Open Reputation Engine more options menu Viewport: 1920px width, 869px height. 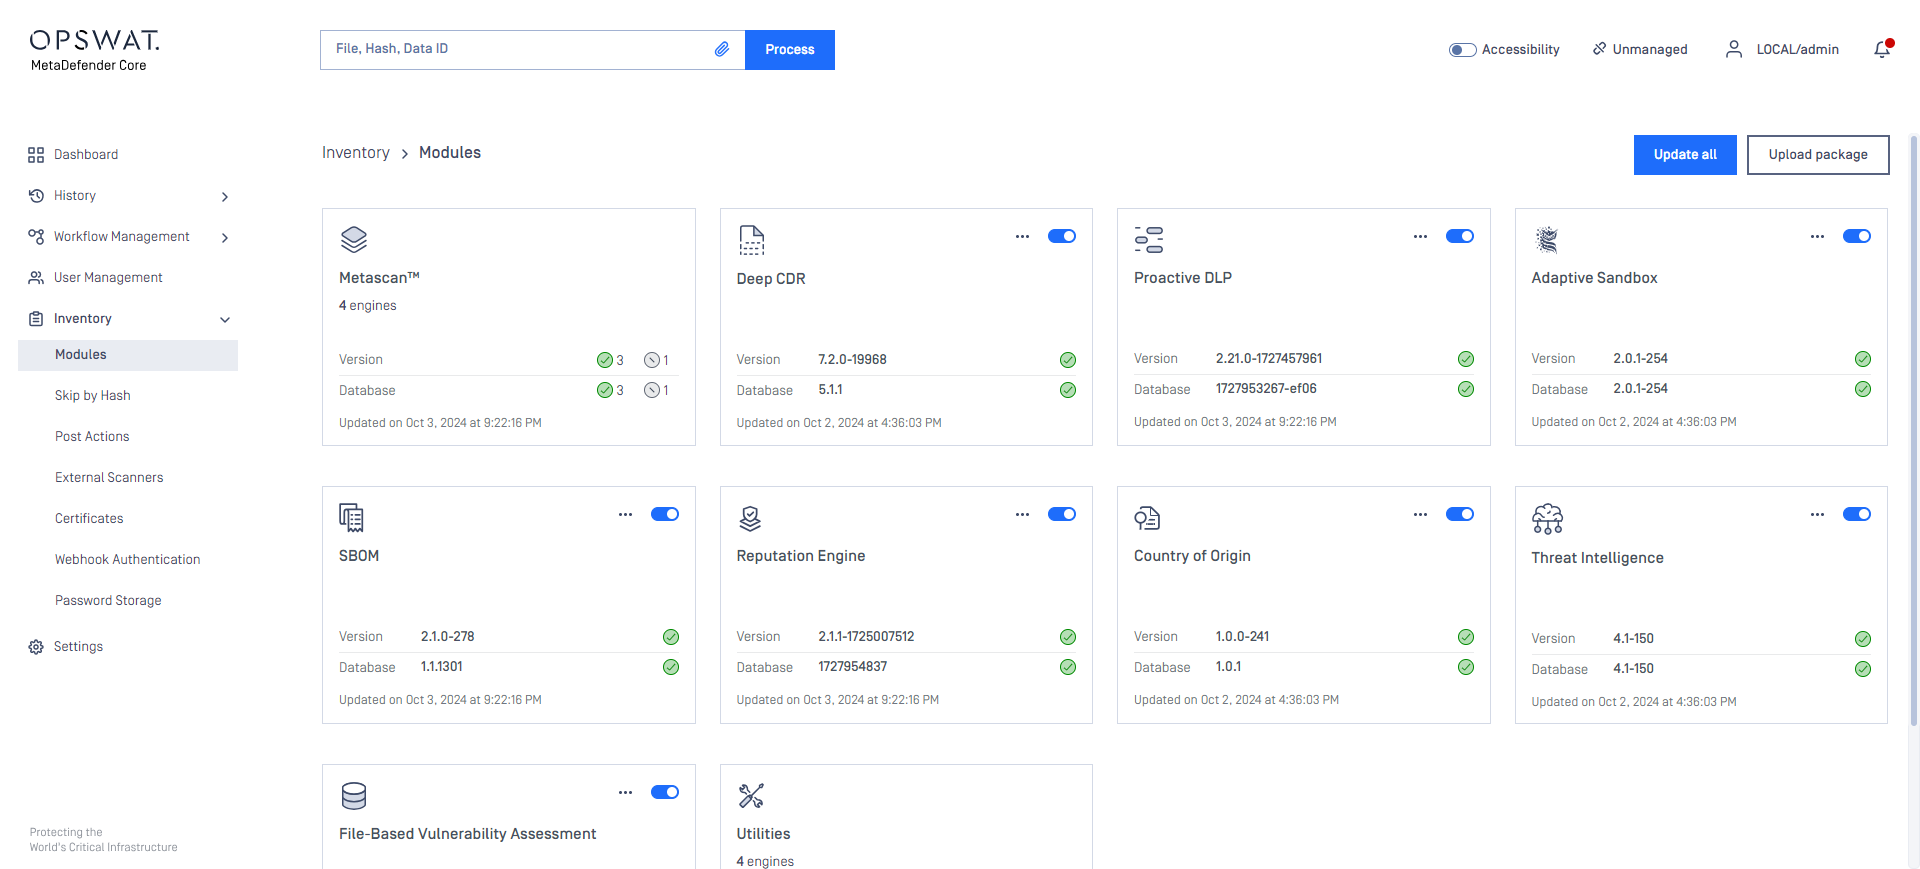1022,515
